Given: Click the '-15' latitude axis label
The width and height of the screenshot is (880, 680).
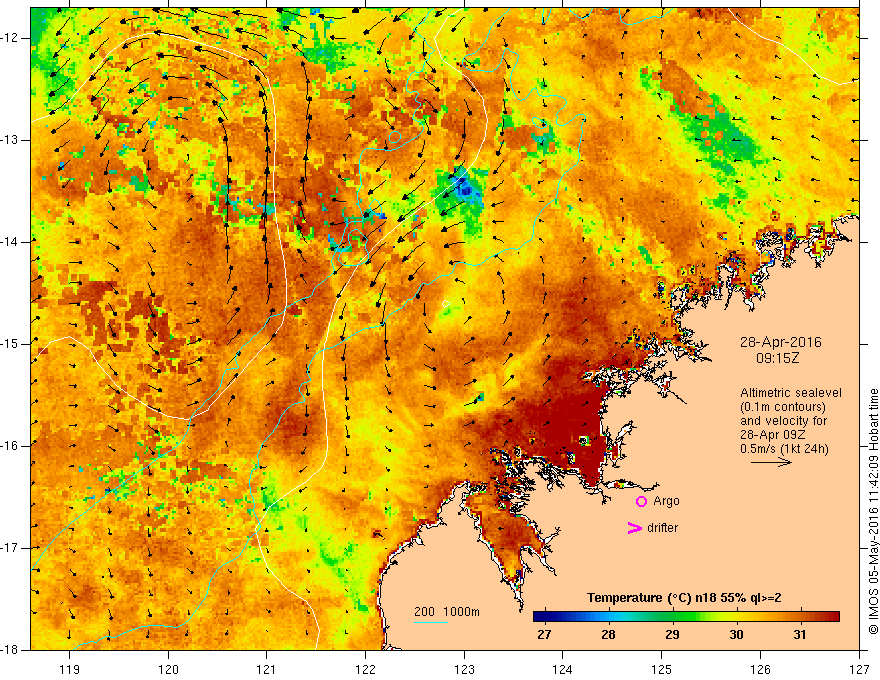Looking at the screenshot, I should (x=10, y=344).
